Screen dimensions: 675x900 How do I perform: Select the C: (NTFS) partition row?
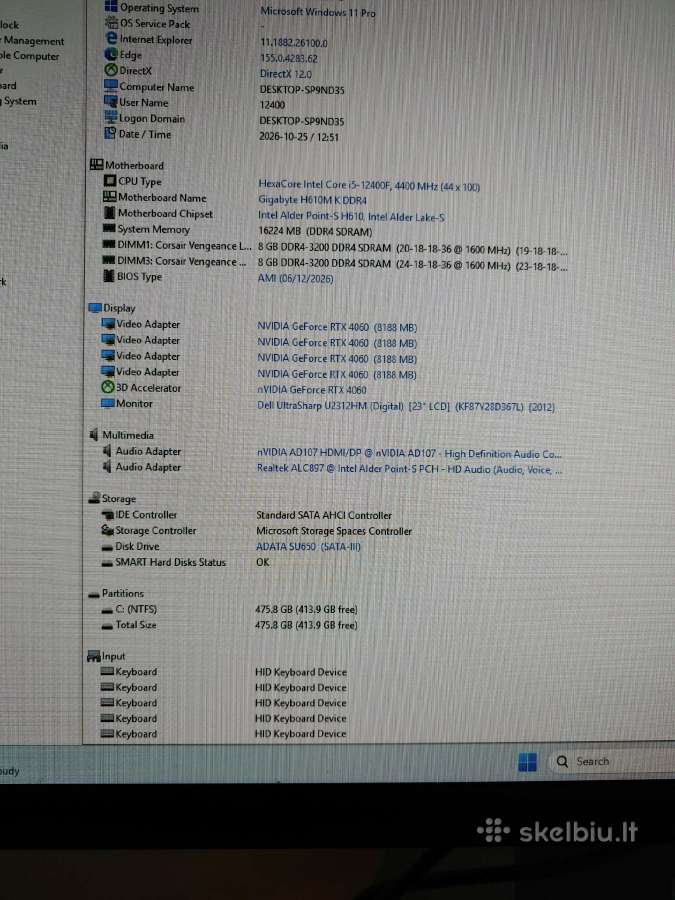click(229, 609)
